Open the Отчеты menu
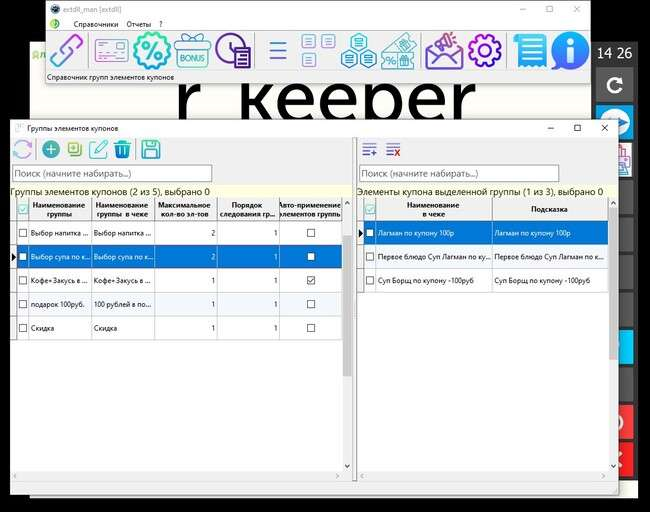This screenshot has width=650, height=512. (139, 24)
